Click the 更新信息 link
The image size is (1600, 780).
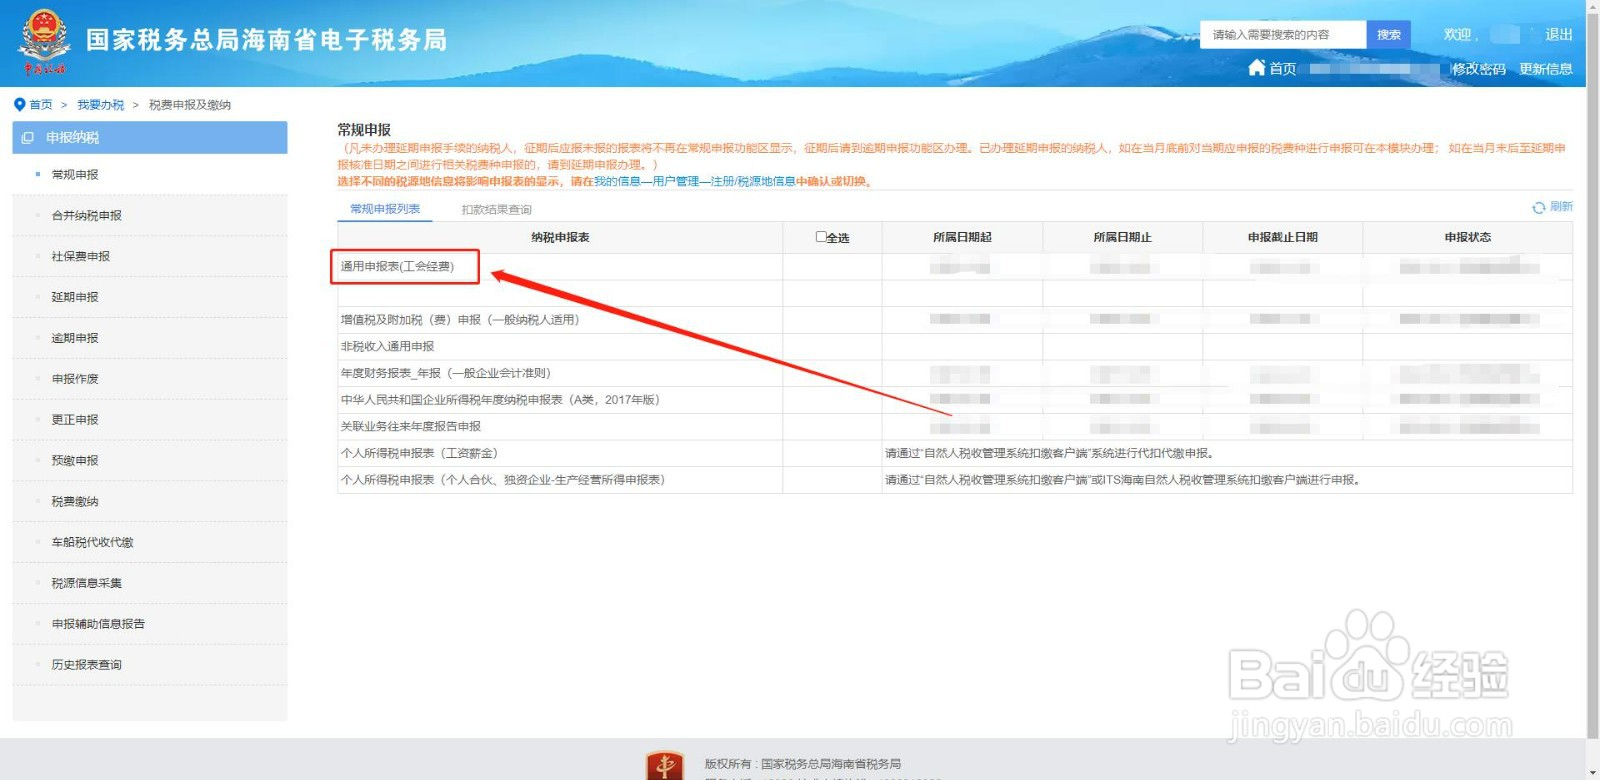click(x=1546, y=69)
